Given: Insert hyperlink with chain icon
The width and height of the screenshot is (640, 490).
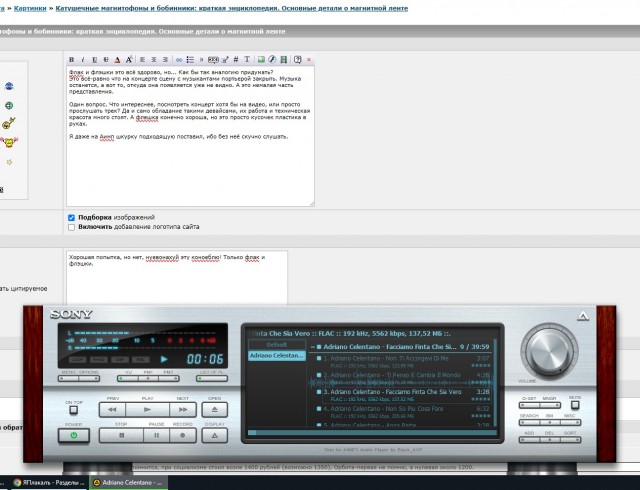Looking at the screenshot, I should click(179, 60).
